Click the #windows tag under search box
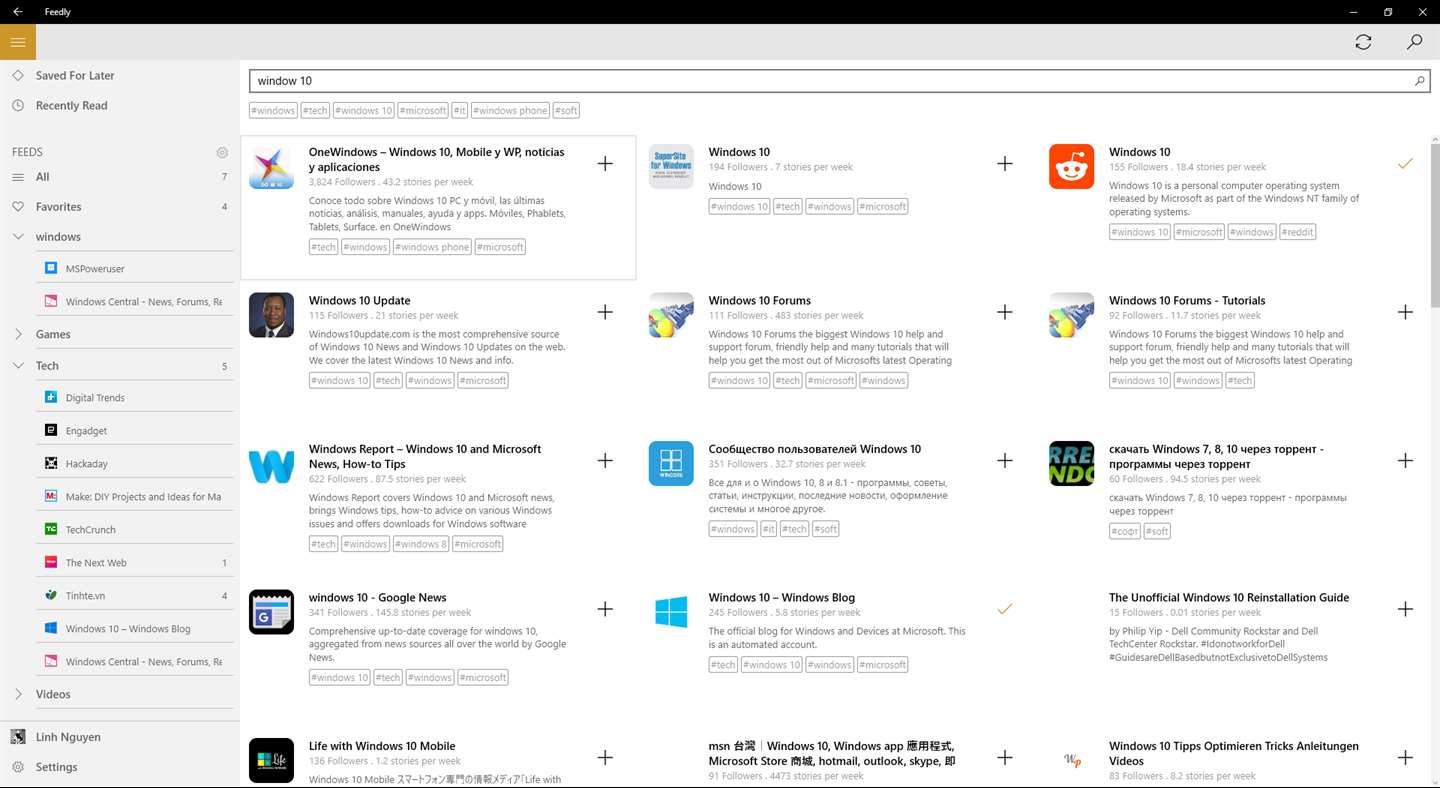Viewport: 1440px width, 788px height. pyautogui.click(x=273, y=111)
